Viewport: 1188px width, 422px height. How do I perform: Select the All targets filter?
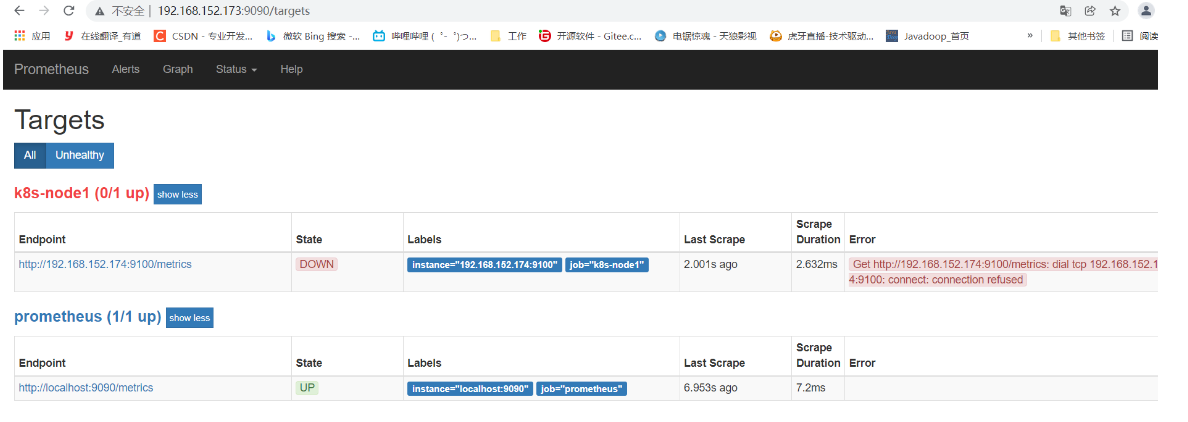point(30,156)
